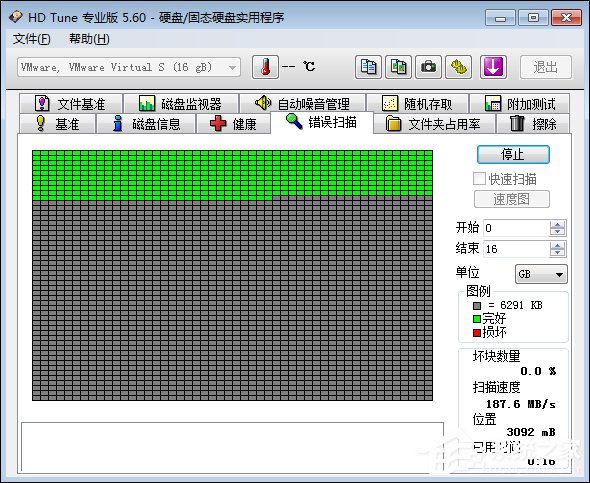Click the bad blocks value 0.0 %

tap(538, 371)
